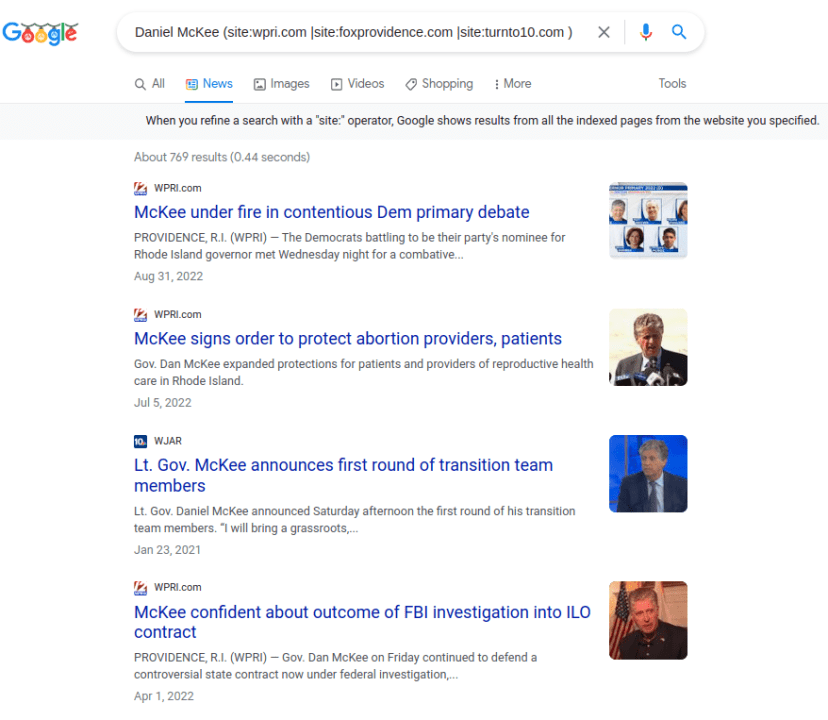
Task: Submit search with the magnifying glass icon
Action: coord(679,32)
